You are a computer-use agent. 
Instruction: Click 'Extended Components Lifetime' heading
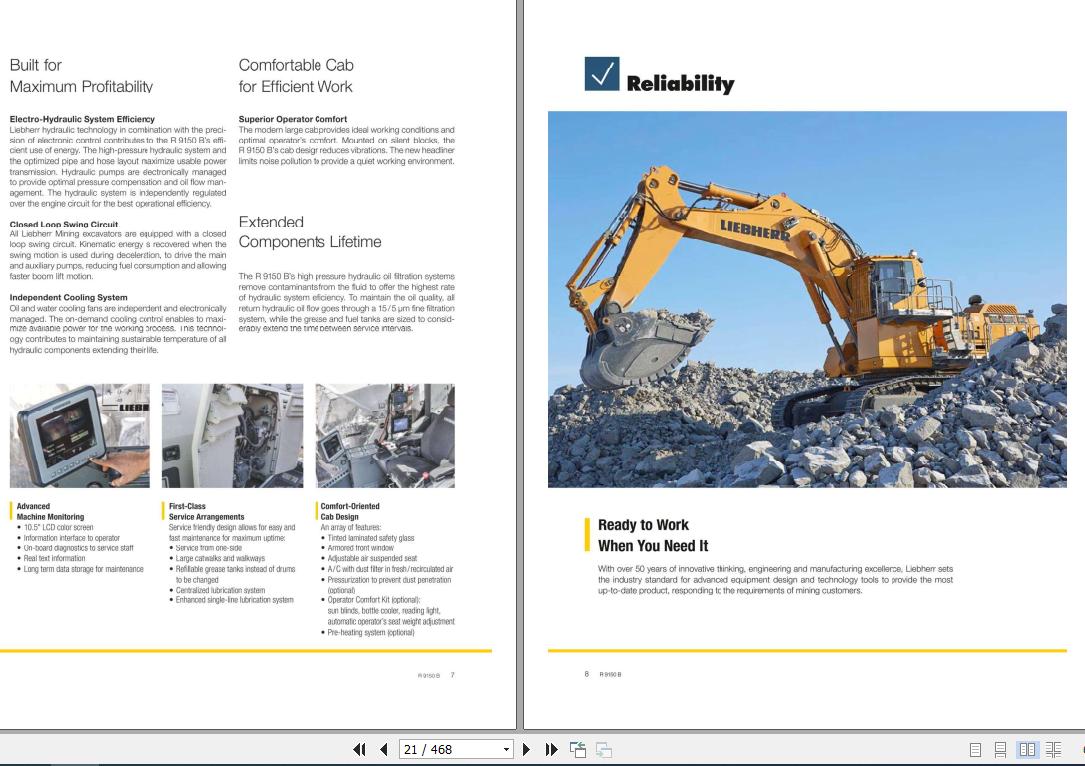point(310,232)
